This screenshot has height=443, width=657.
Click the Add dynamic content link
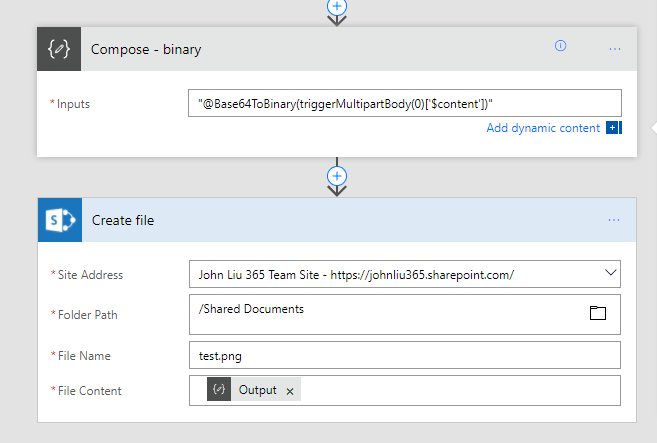click(x=543, y=128)
